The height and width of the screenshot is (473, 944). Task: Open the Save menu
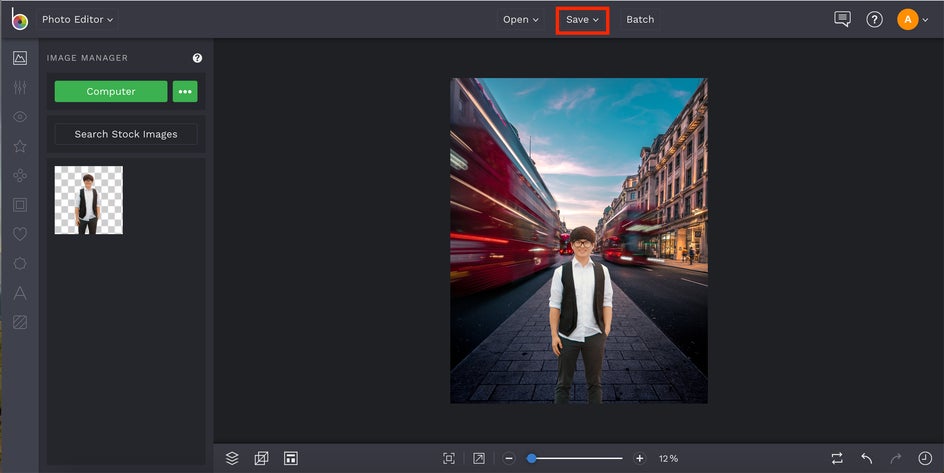pyautogui.click(x=582, y=20)
